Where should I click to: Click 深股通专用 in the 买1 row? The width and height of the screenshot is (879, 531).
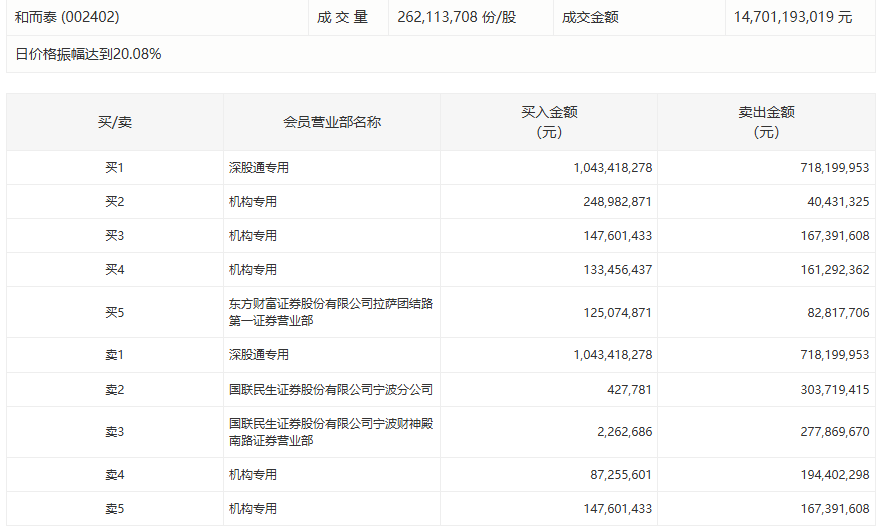(258, 168)
